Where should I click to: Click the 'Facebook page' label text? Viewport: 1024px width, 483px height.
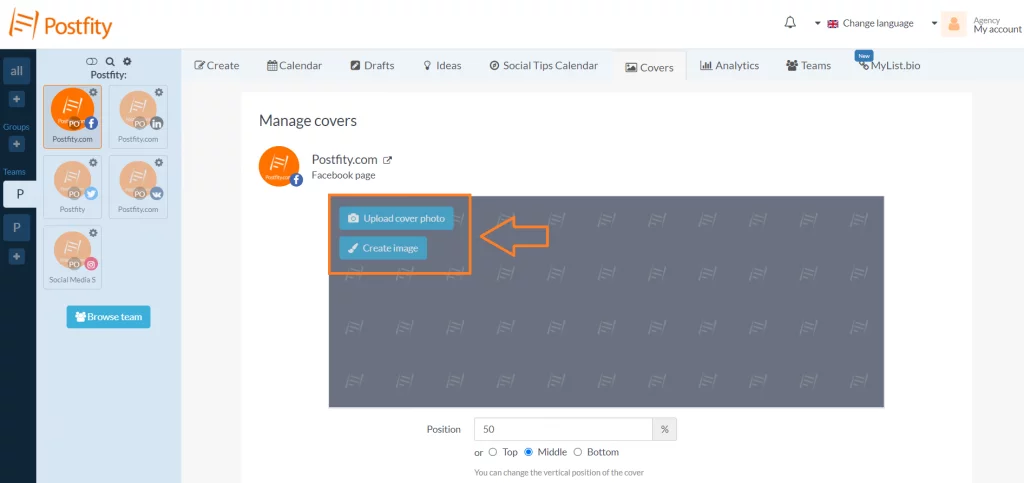pyautogui.click(x=344, y=176)
